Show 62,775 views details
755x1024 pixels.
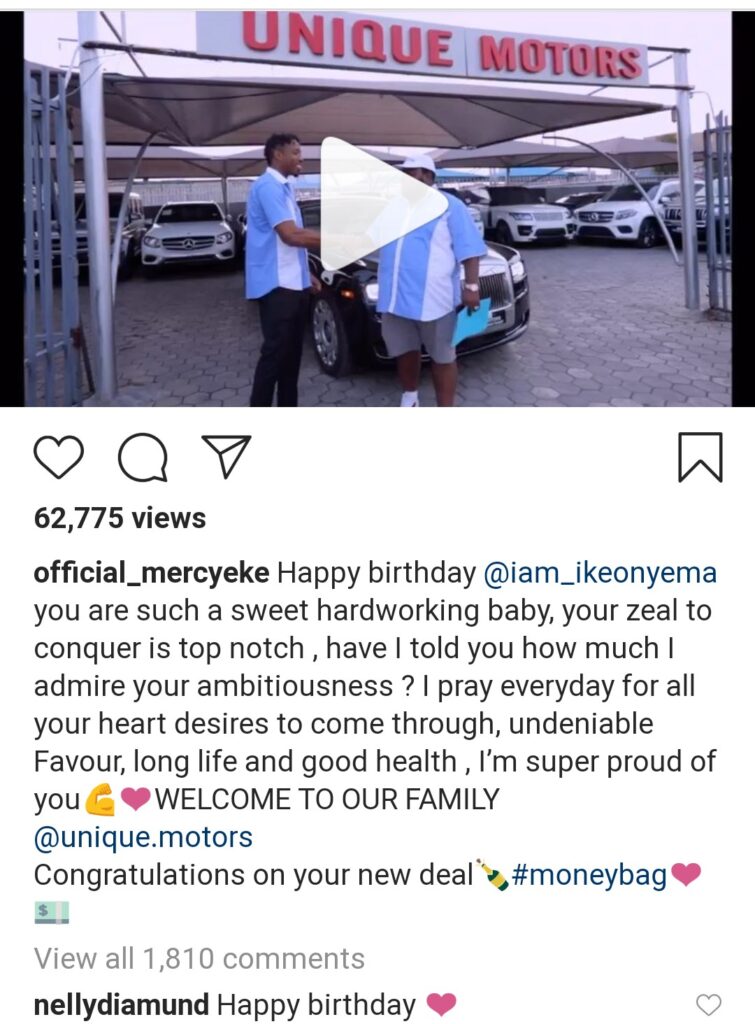tap(120, 518)
